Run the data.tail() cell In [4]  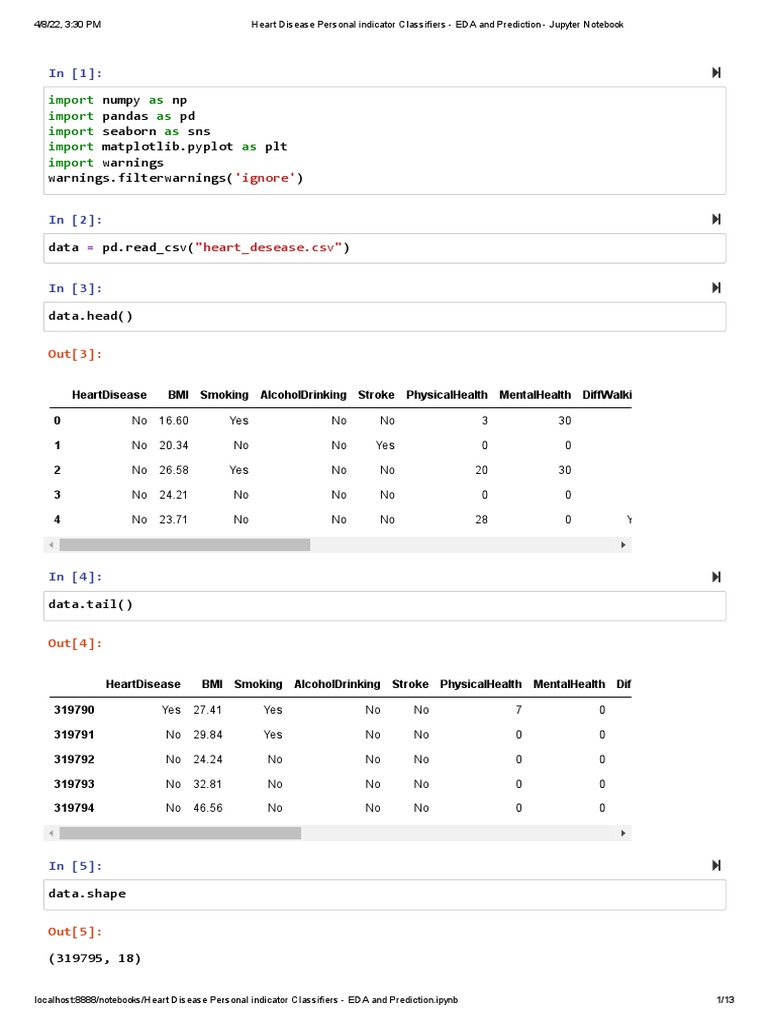716,577
